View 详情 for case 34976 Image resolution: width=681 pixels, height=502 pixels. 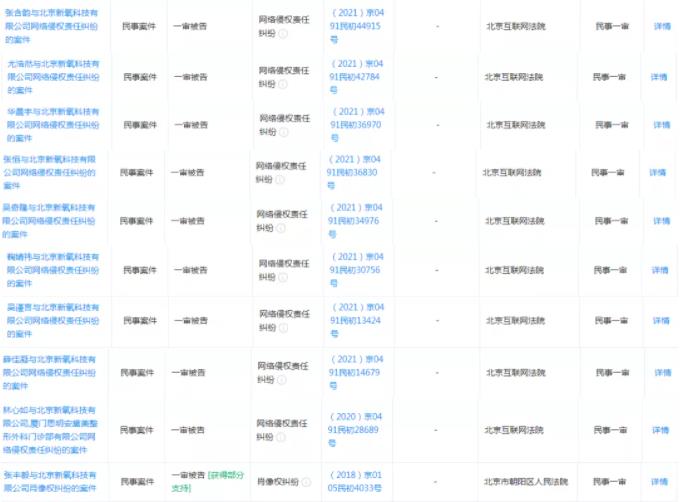coord(661,221)
